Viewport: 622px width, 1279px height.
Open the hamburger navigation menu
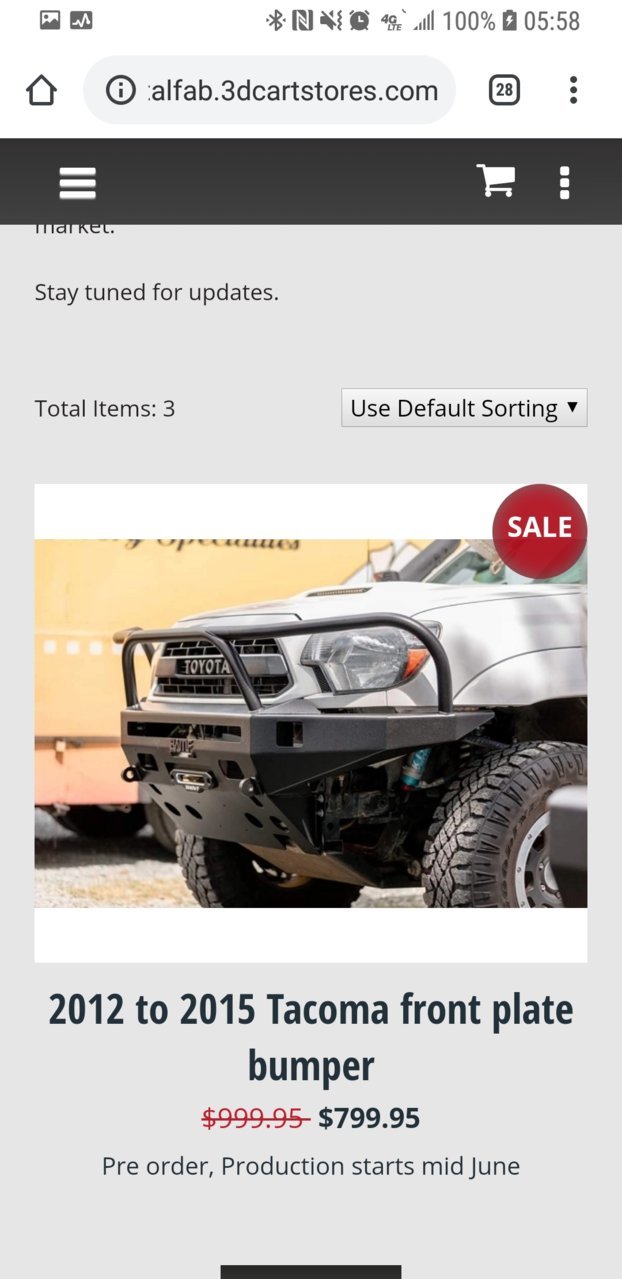[77, 182]
